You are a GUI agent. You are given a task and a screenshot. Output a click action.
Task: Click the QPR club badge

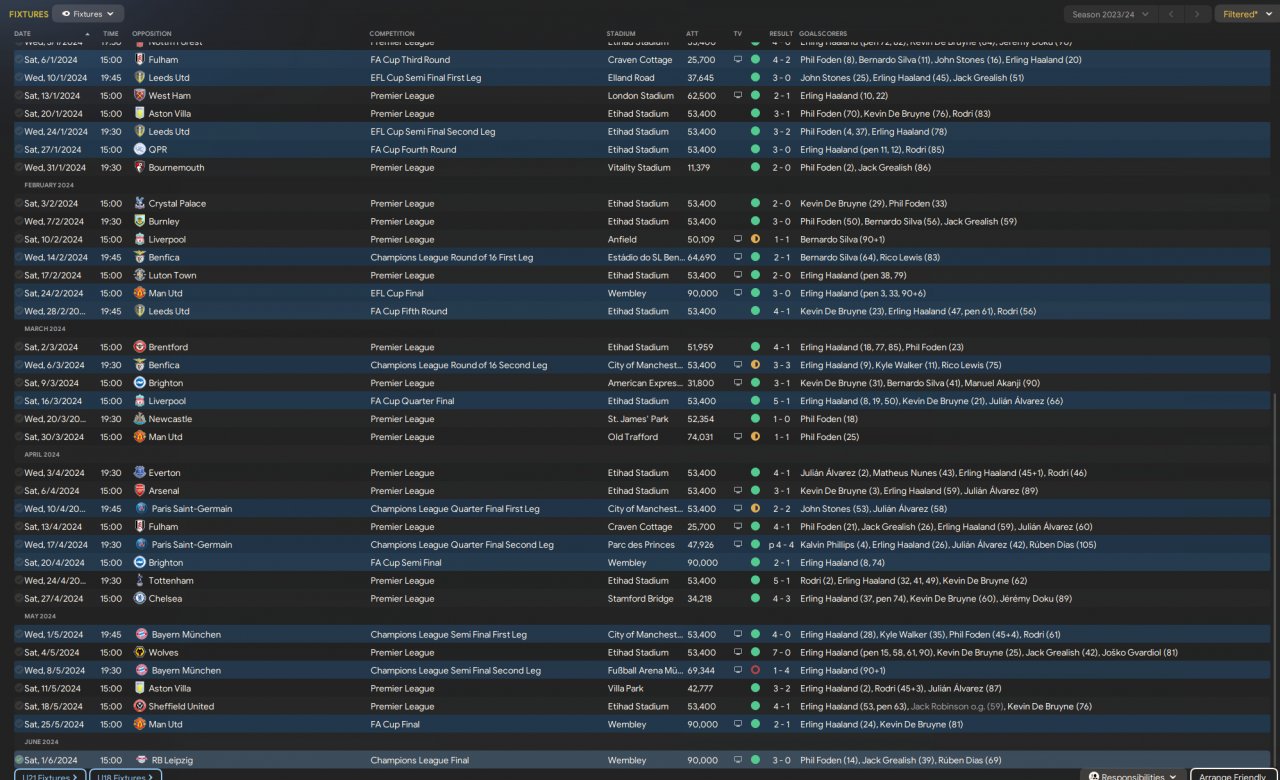coord(139,150)
